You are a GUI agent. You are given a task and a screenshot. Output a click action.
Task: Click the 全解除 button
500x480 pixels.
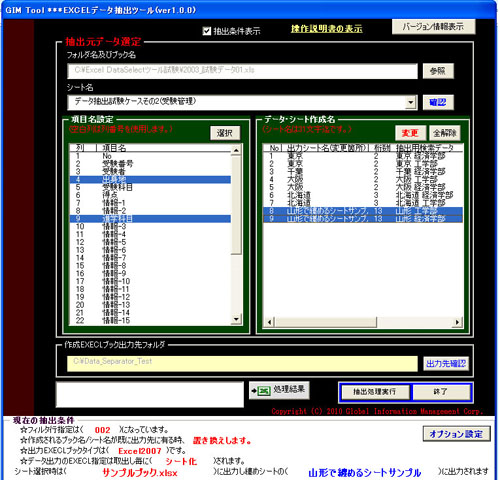pos(445,133)
